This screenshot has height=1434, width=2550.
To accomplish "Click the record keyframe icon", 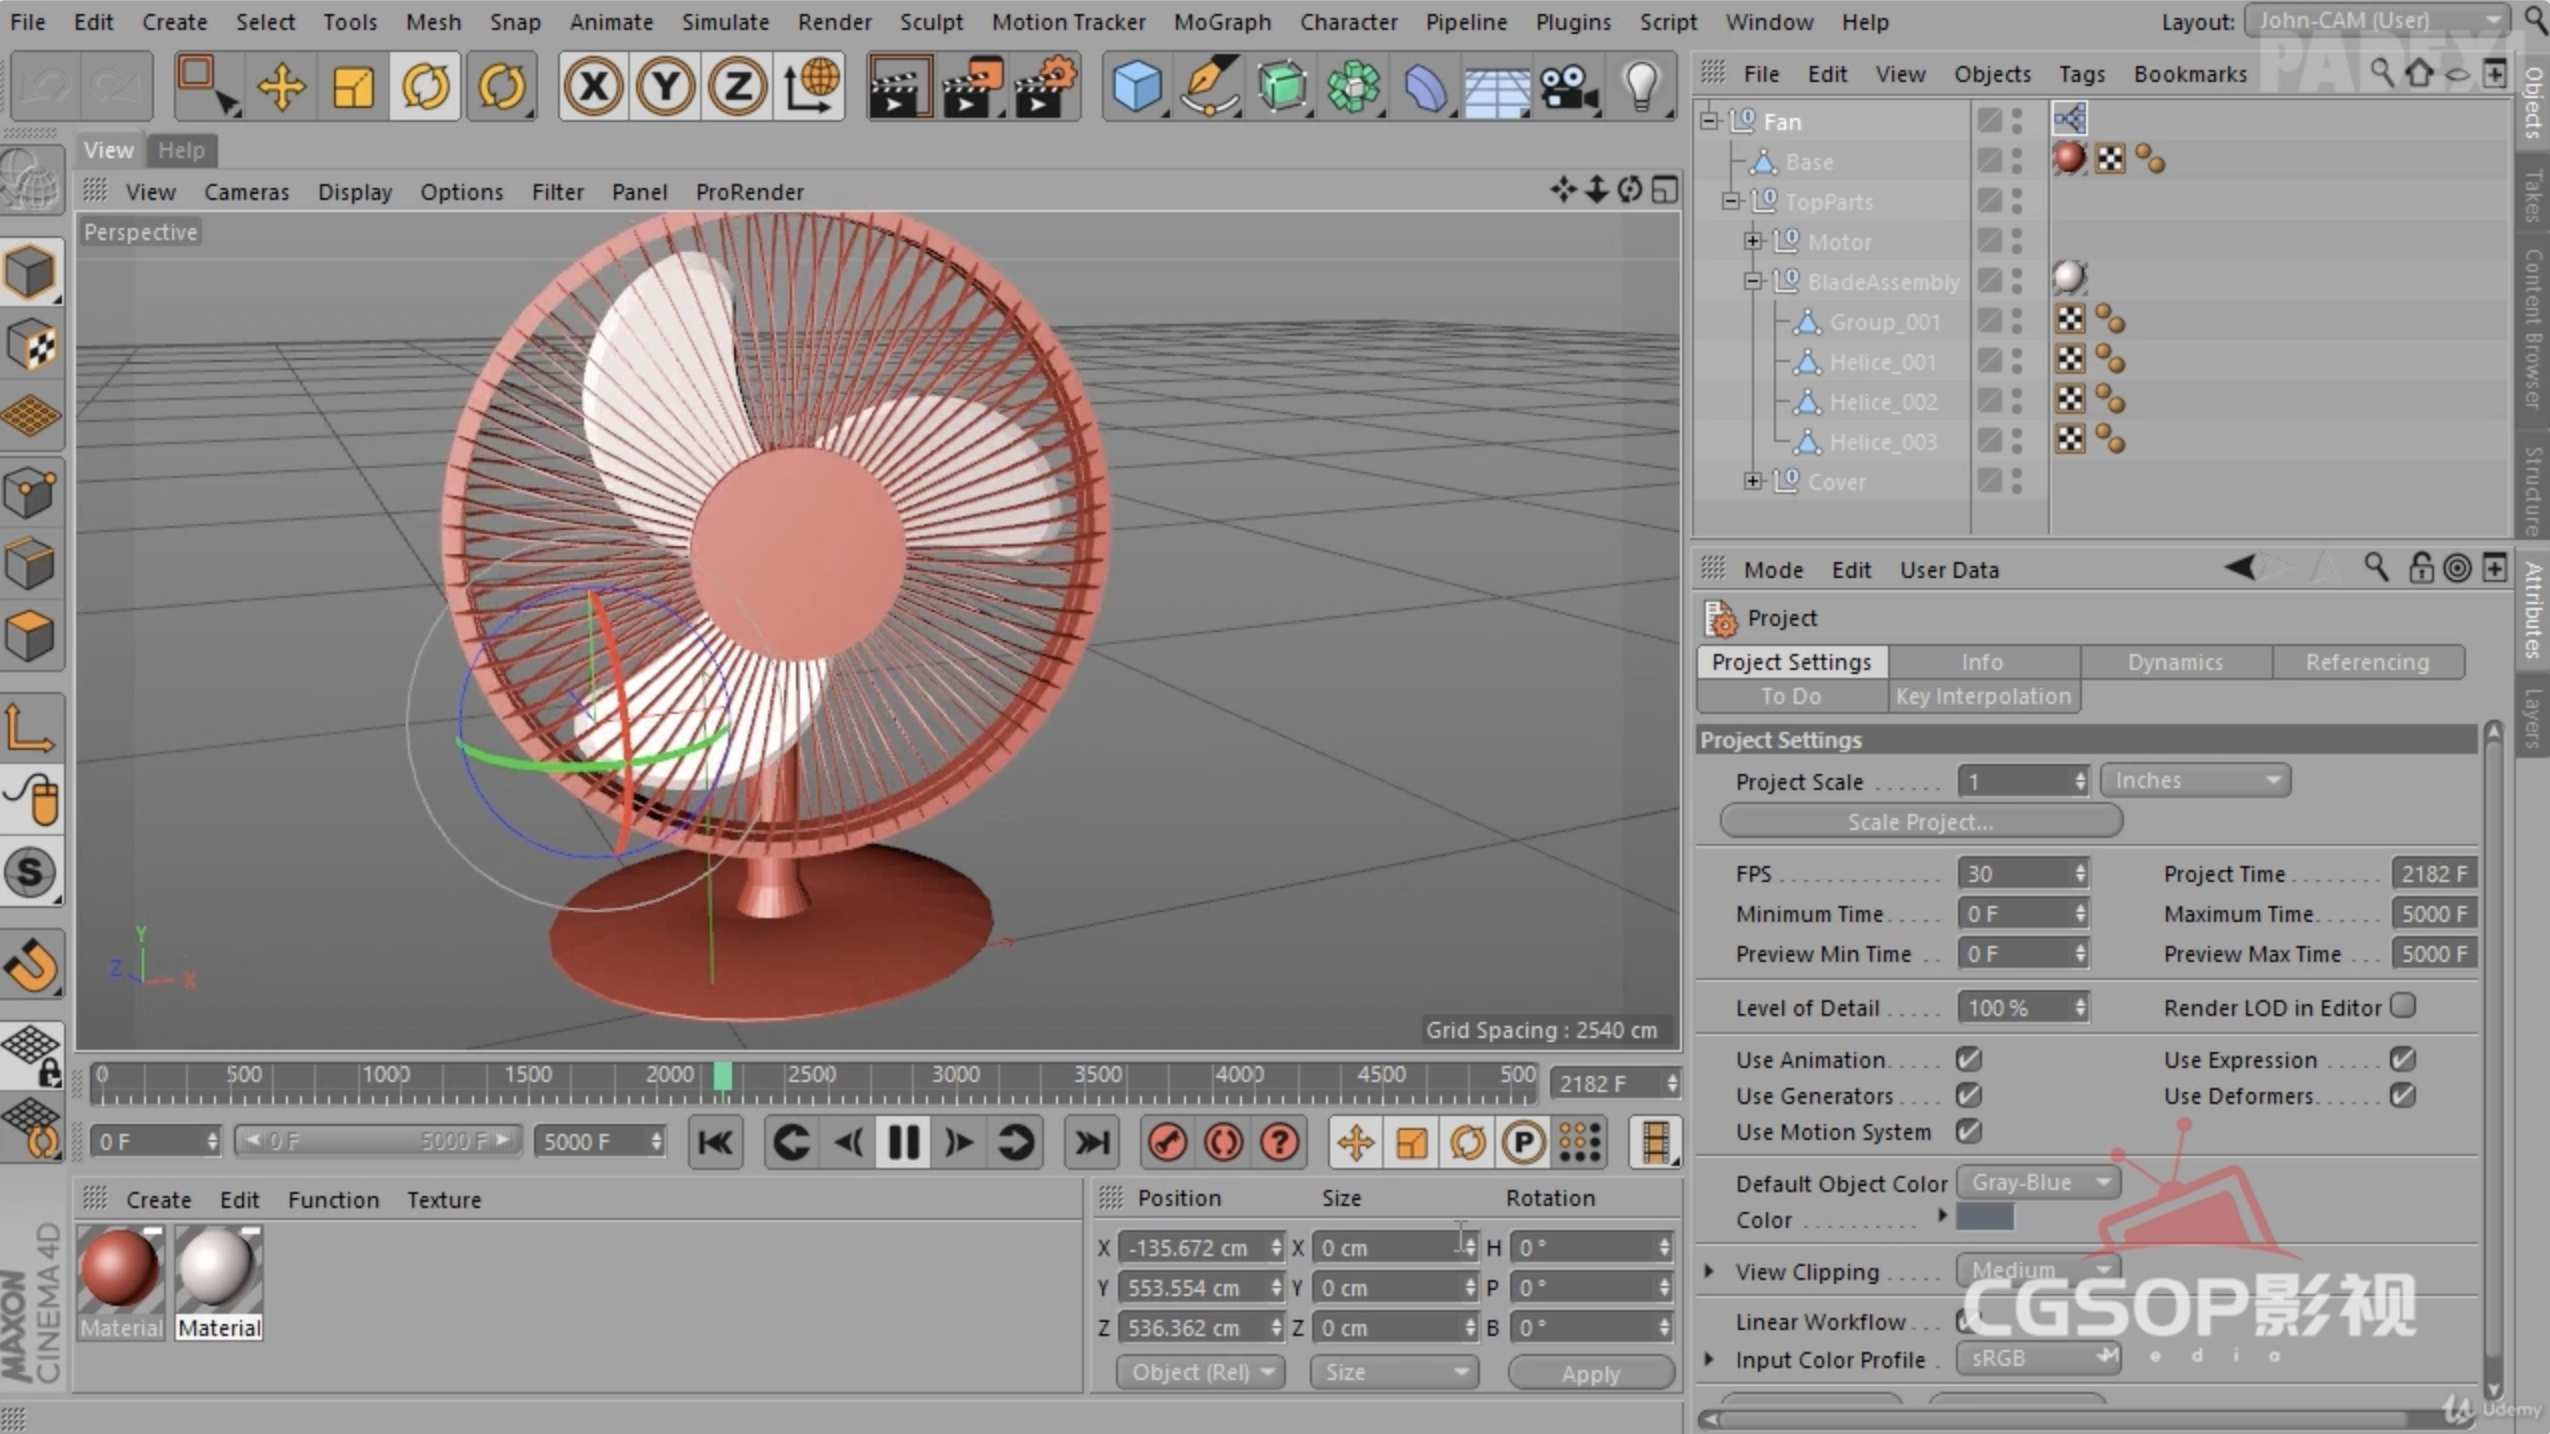I will [x=1165, y=1141].
